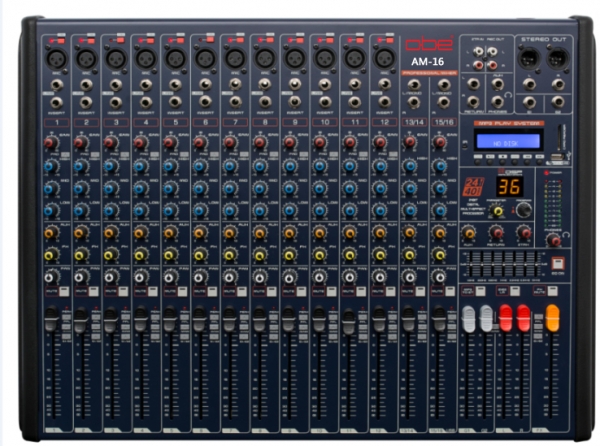Click the orange AUX knob on channel 8

259,233
